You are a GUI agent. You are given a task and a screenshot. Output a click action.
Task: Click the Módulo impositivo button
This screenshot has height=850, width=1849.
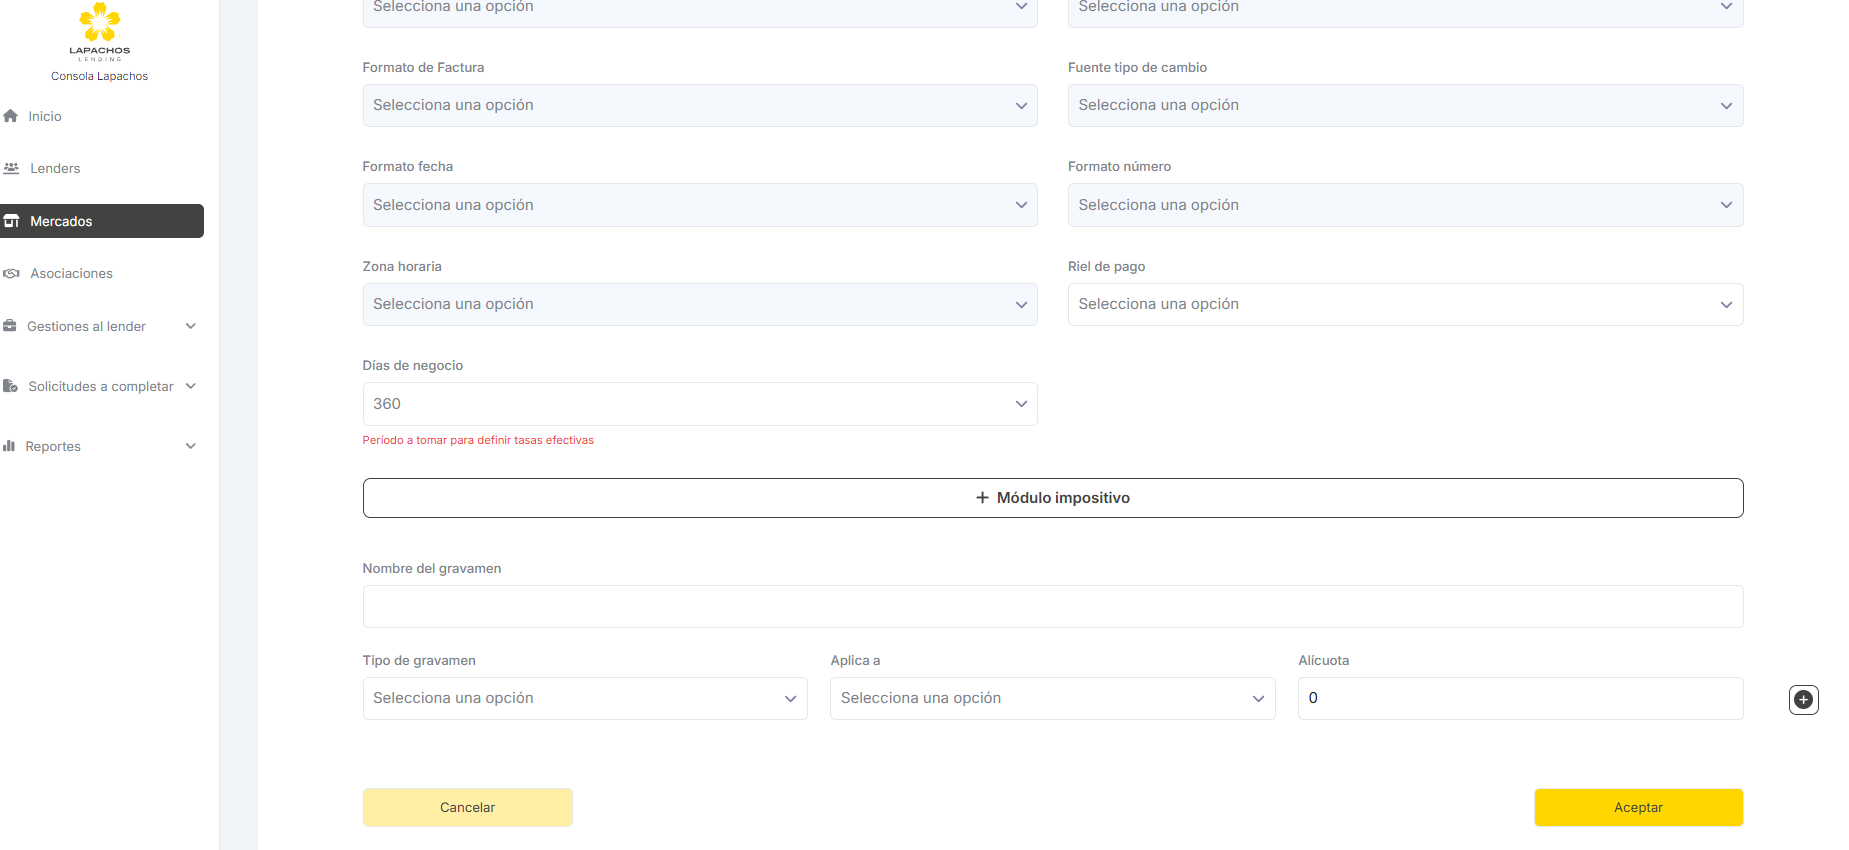coord(1052,498)
